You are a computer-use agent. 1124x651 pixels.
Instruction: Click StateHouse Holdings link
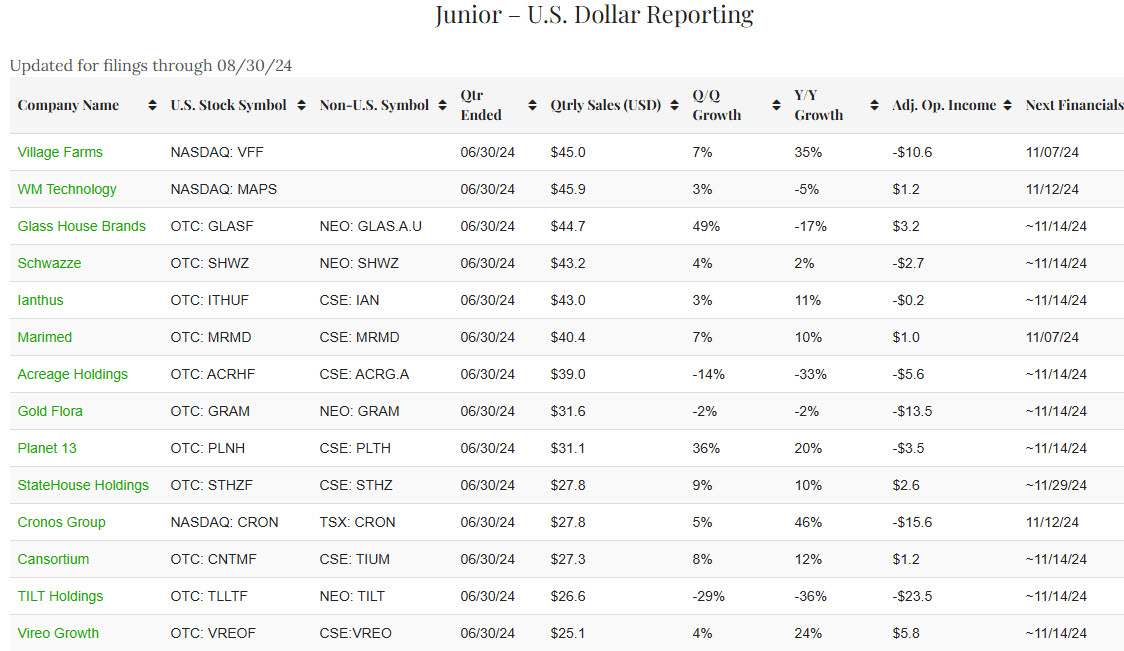coord(83,485)
